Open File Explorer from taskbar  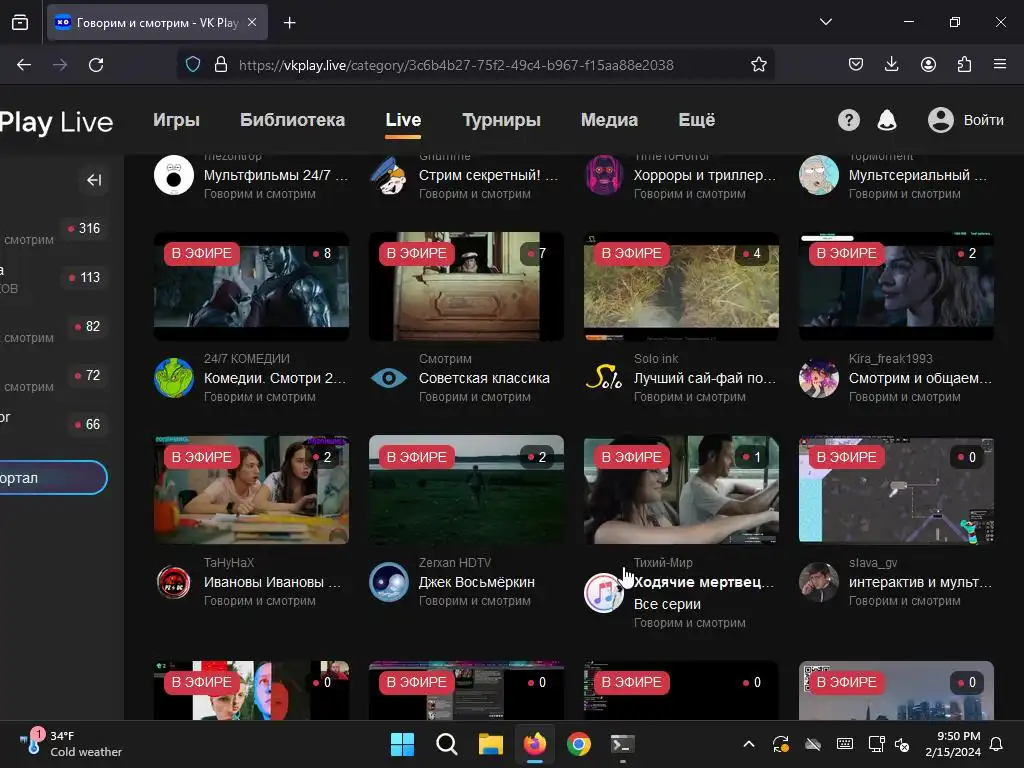490,744
